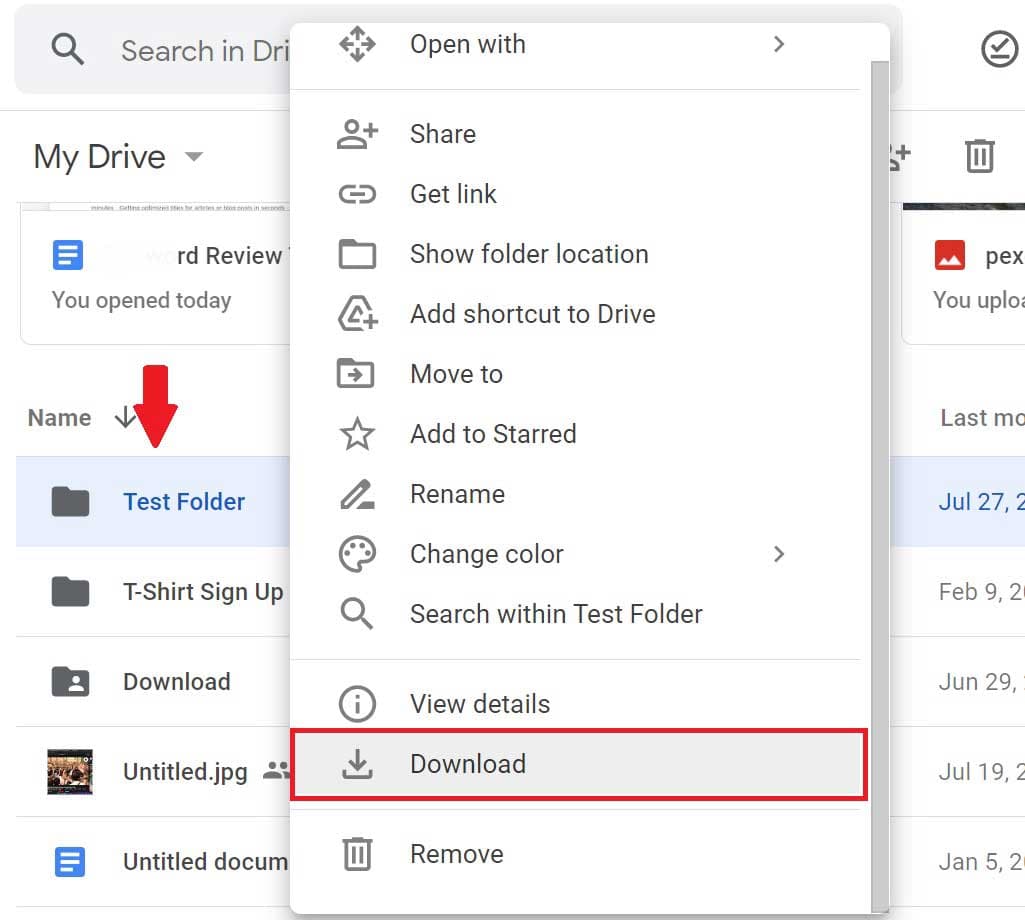Click the Move to folder icon
Screen dimensions: 1025x920
(357, 373)
